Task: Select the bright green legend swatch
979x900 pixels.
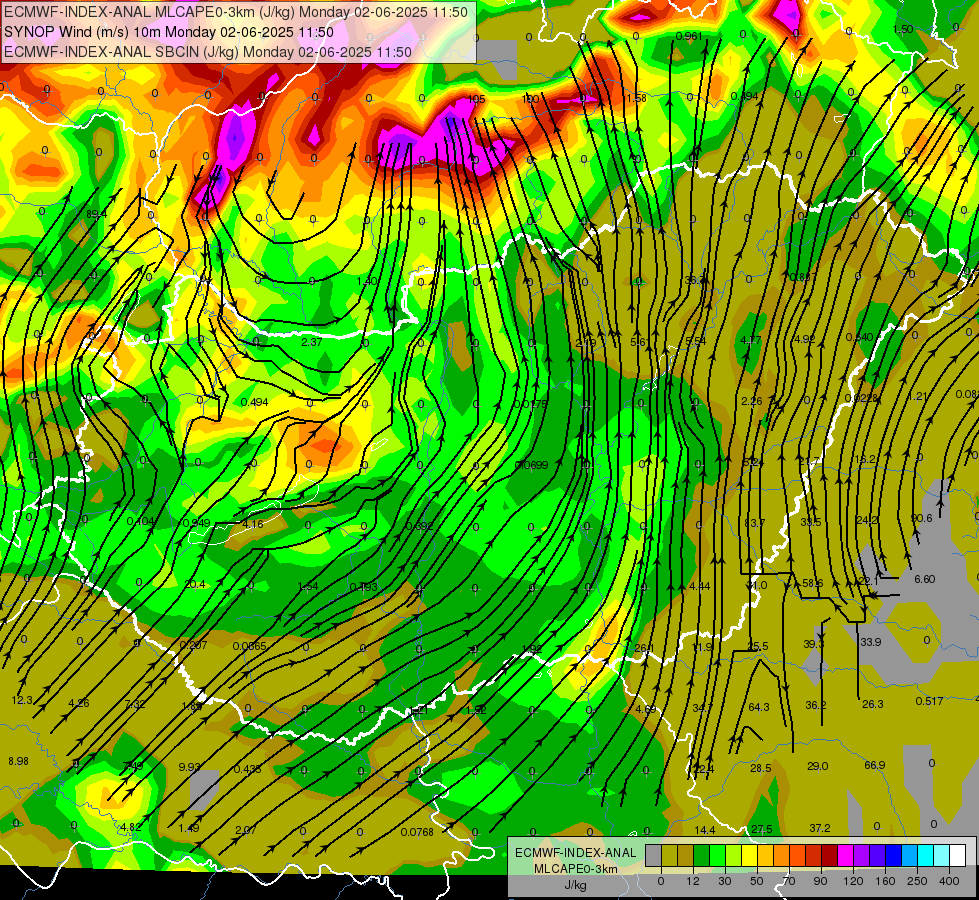Action: click(717, 855)
